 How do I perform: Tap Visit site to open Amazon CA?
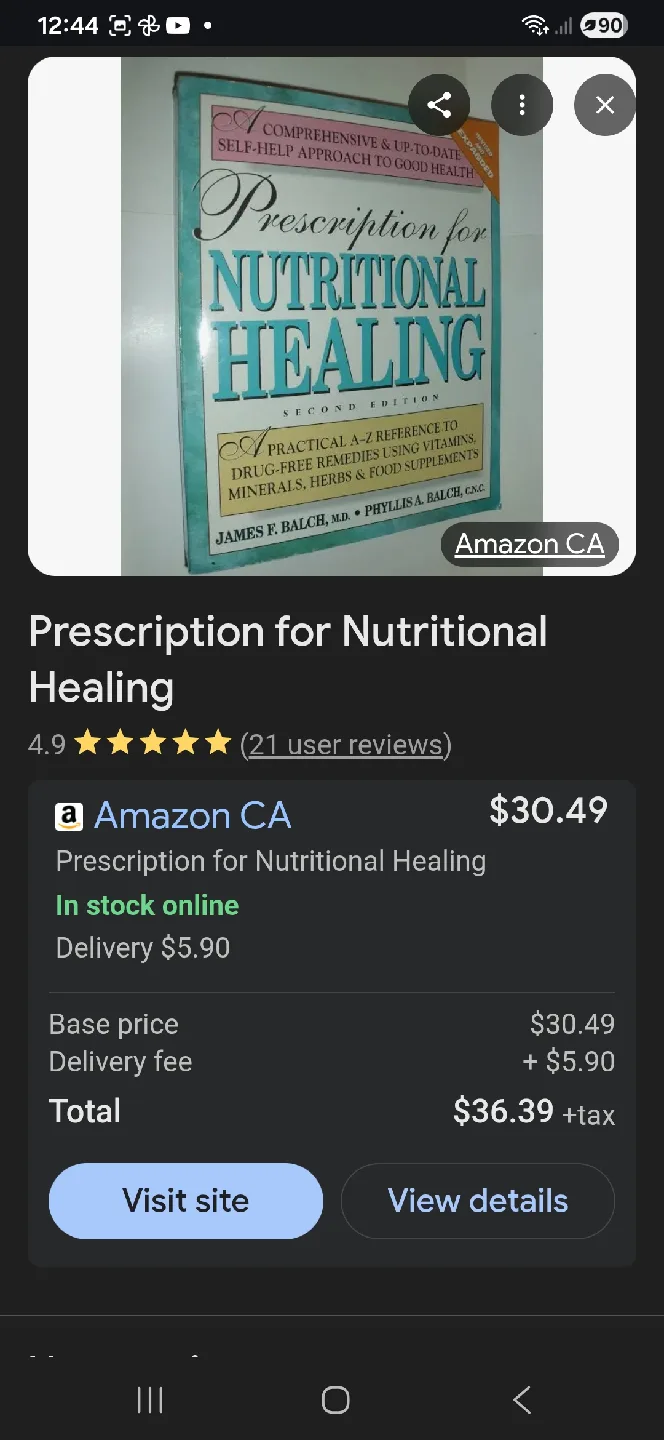pos(185,1200)
